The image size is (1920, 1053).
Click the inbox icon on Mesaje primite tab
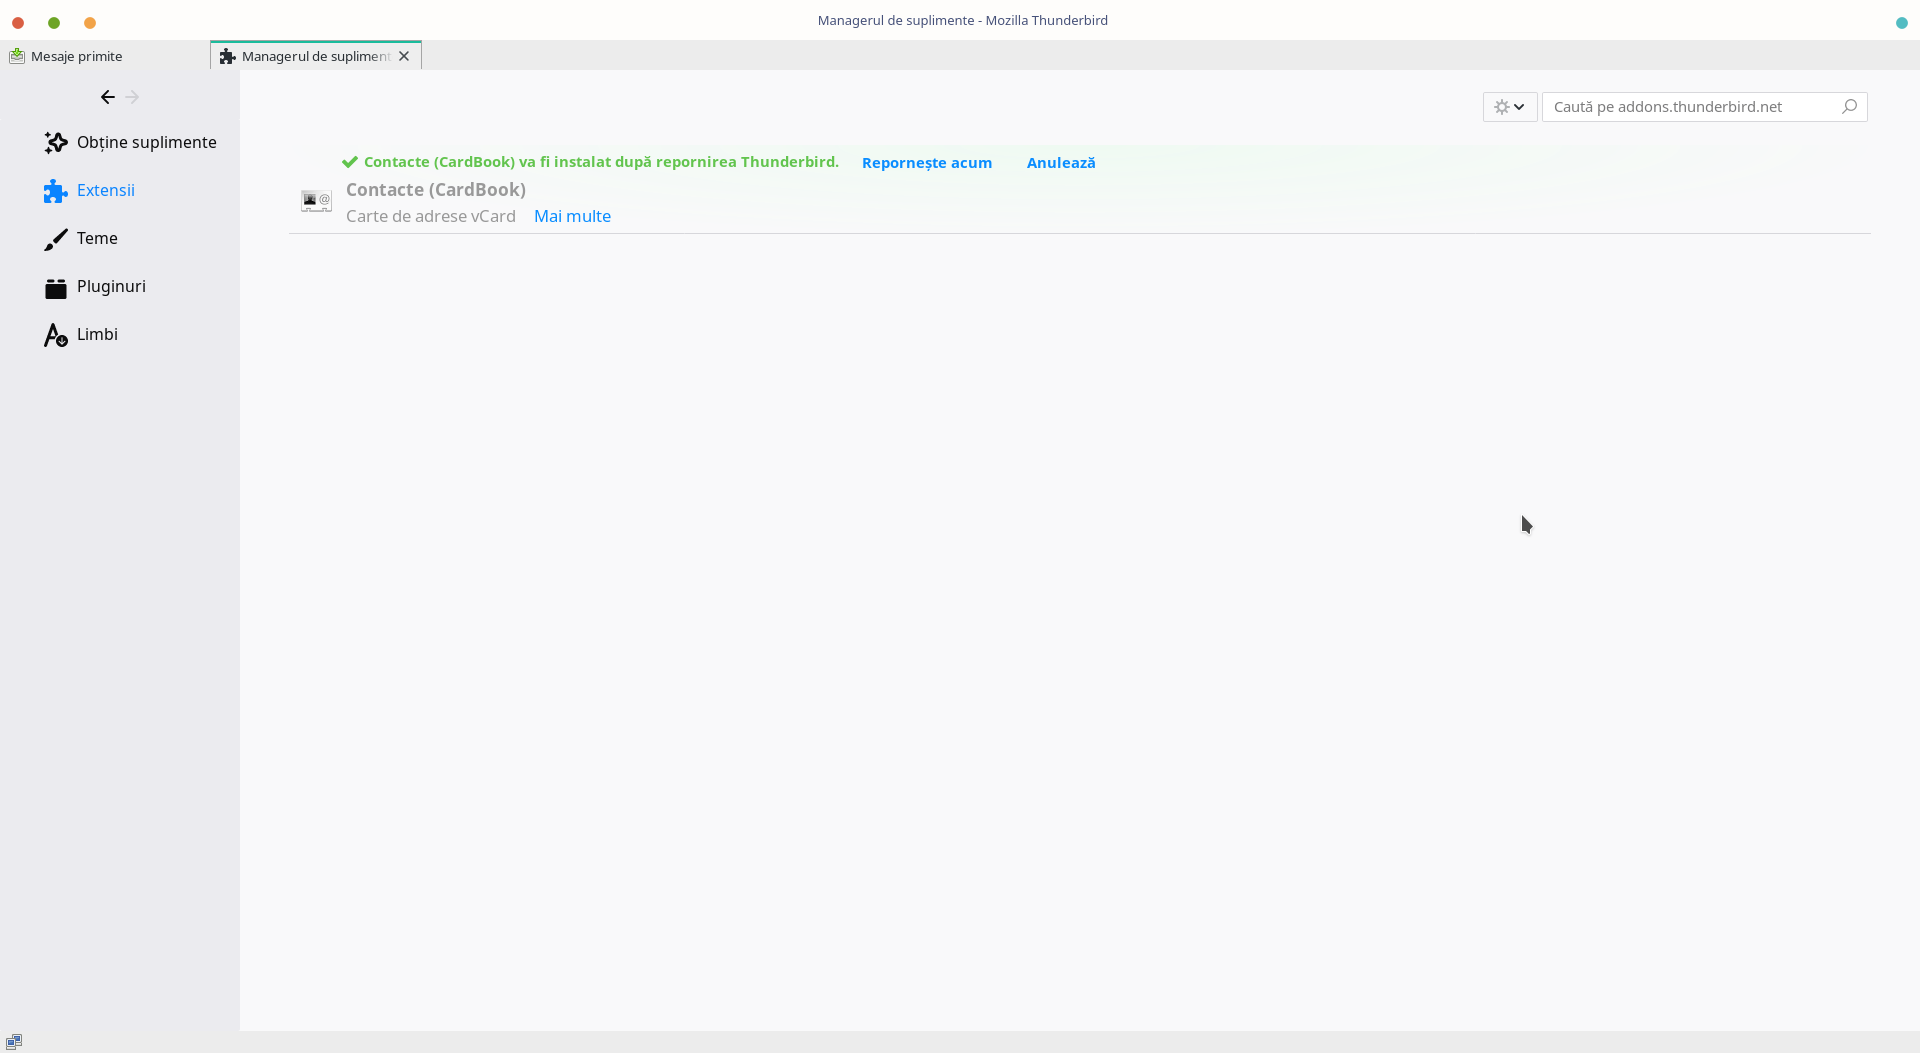tap(17, 56)
